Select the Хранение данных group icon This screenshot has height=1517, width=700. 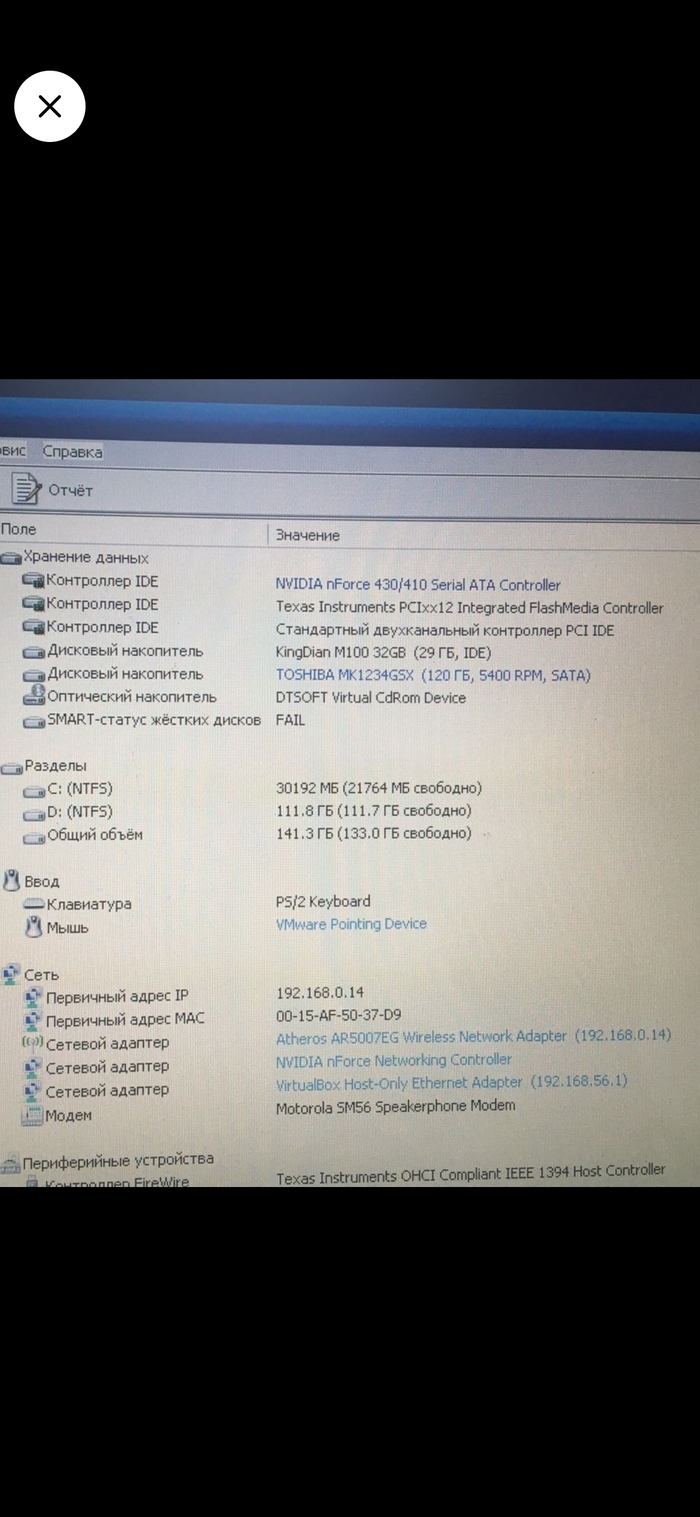pyautogui.click(x=11, y=558)
